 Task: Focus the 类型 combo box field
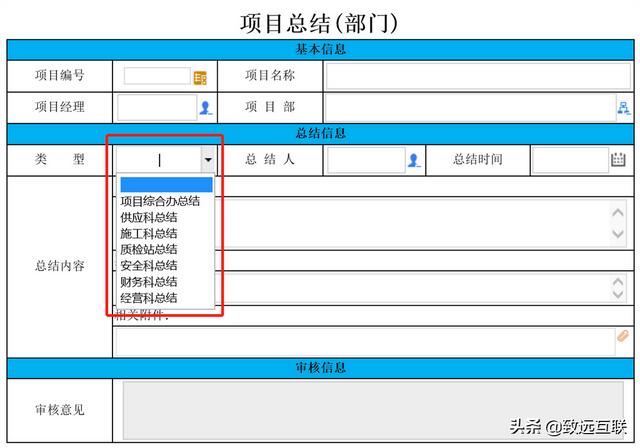pyautogui.click(x=159, y=160)
